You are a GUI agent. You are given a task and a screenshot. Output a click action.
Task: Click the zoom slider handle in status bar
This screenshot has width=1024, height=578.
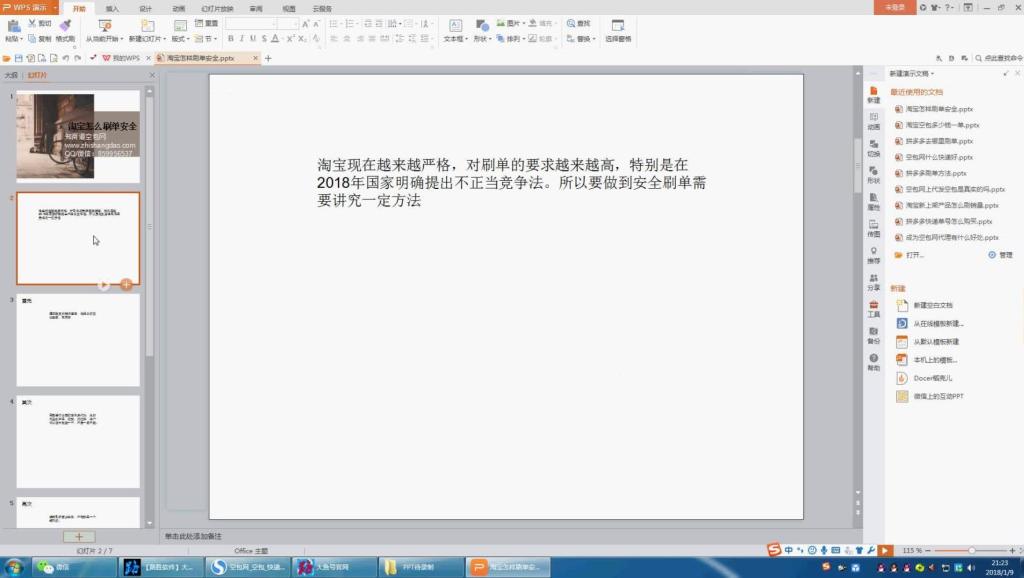pyautogui.click(x=971, y=551)
